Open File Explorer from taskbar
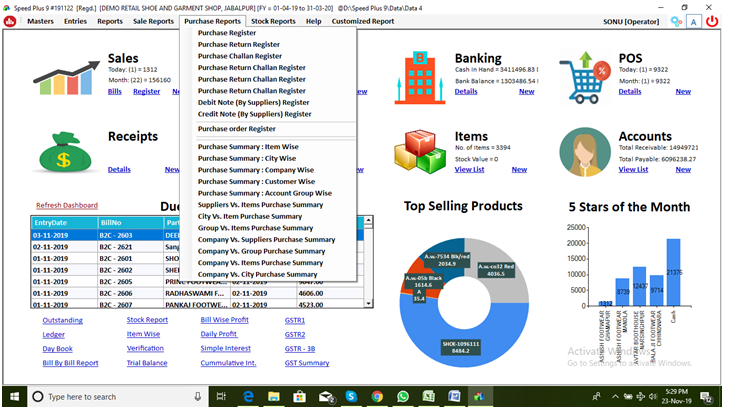Image resolution: width=741 pixels, height=408 pixels. (274, 396)
